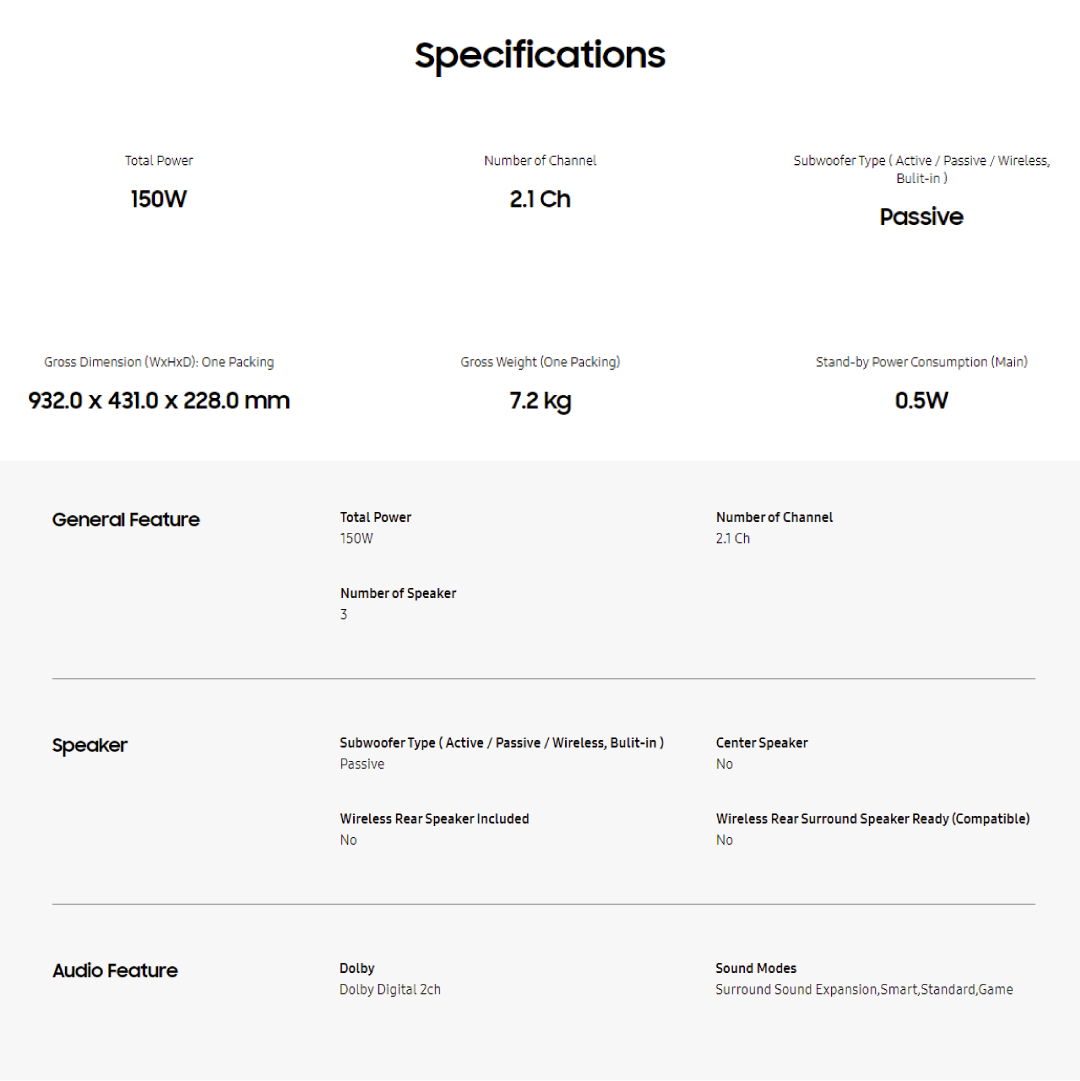Click the Audio Feature section heading

click(115, 971)
